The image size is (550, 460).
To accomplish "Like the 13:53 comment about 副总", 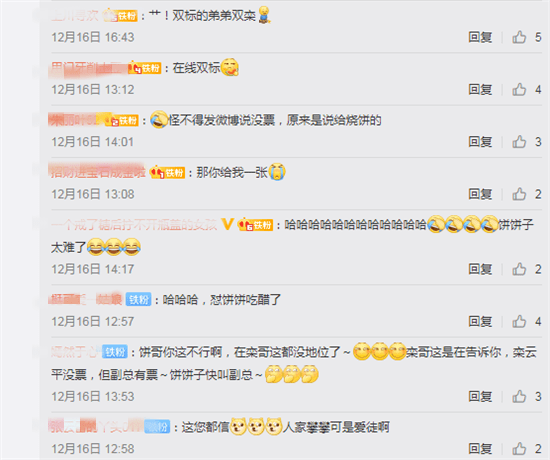I will pos(519,396).
